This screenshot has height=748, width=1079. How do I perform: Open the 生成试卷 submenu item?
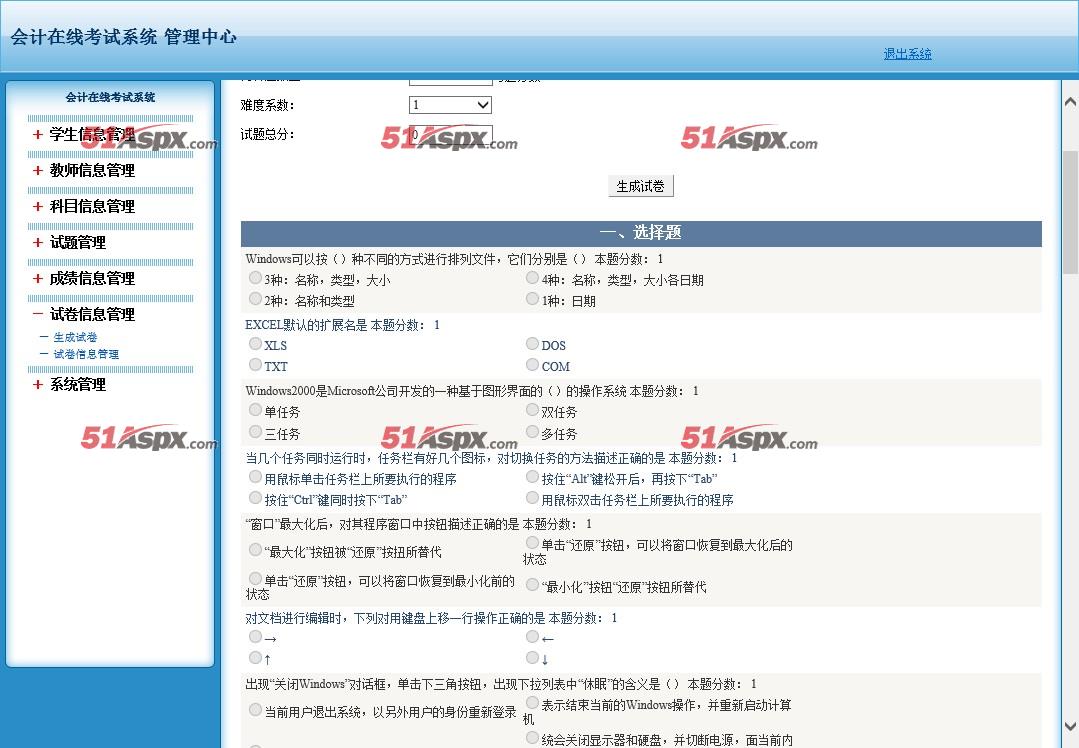[75, 338]
